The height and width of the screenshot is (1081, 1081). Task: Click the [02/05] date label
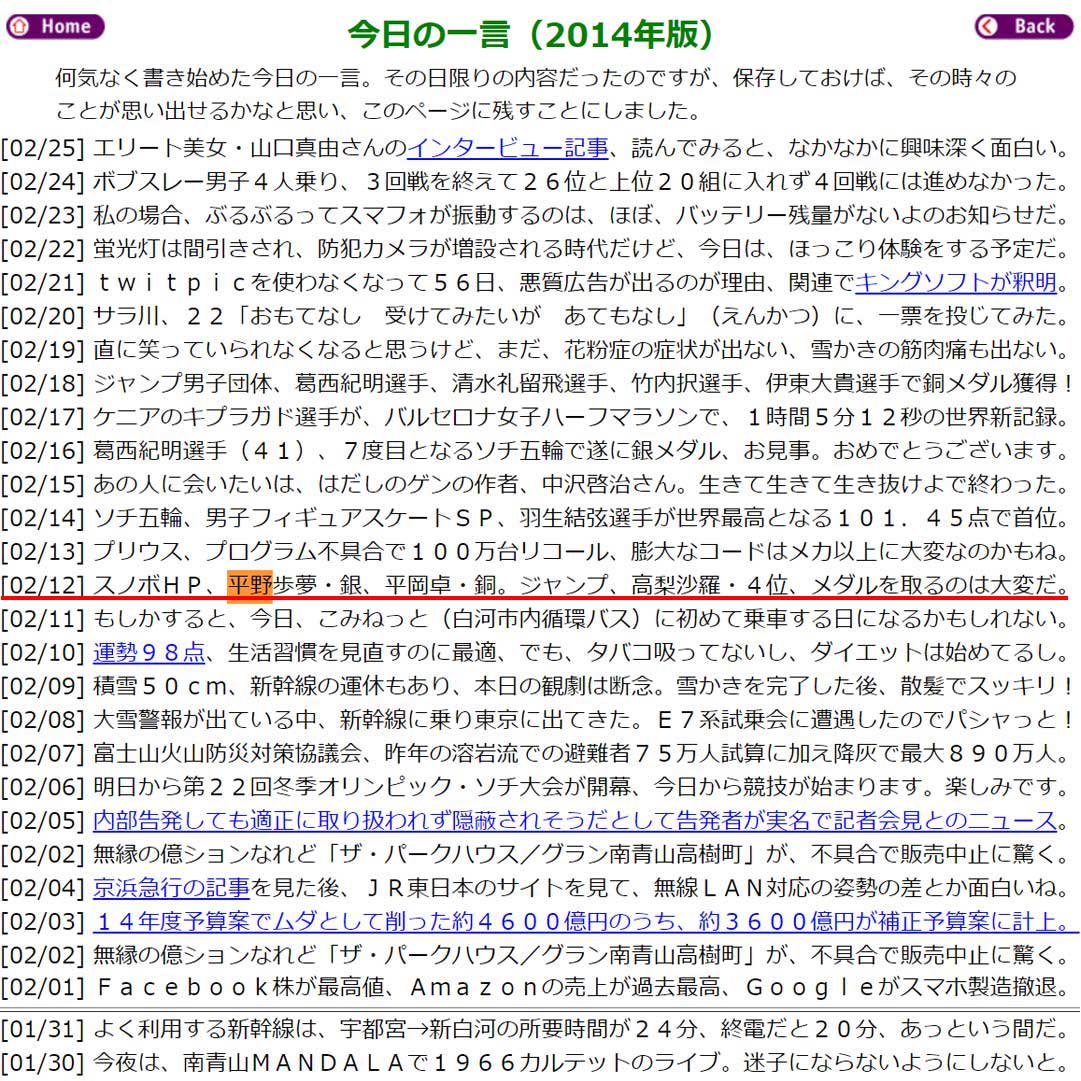pos(43,820)
